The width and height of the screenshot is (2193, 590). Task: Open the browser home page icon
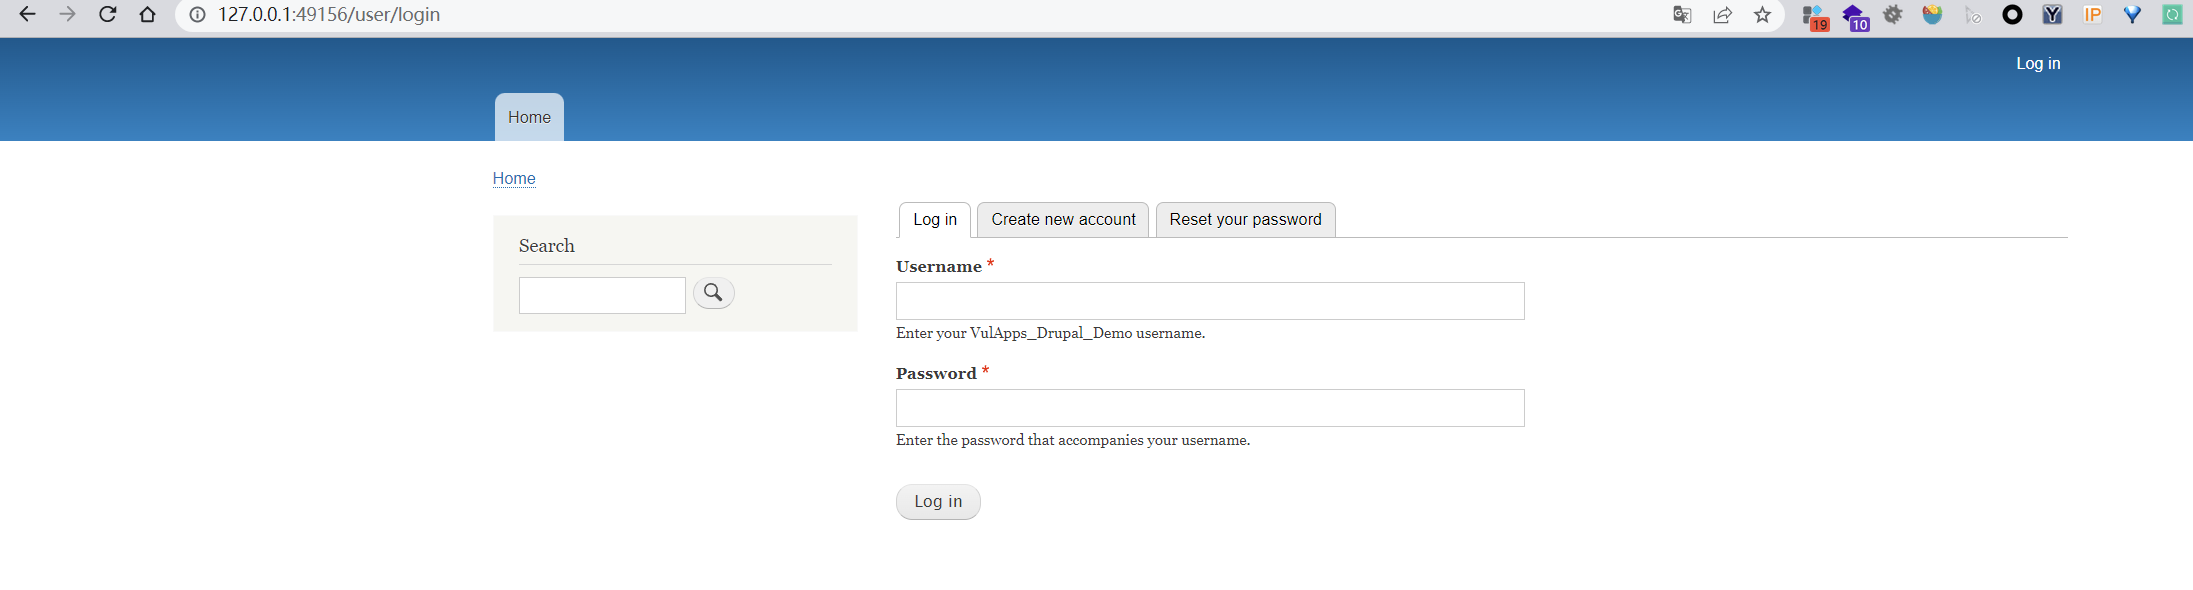click(x=147, y=14)
